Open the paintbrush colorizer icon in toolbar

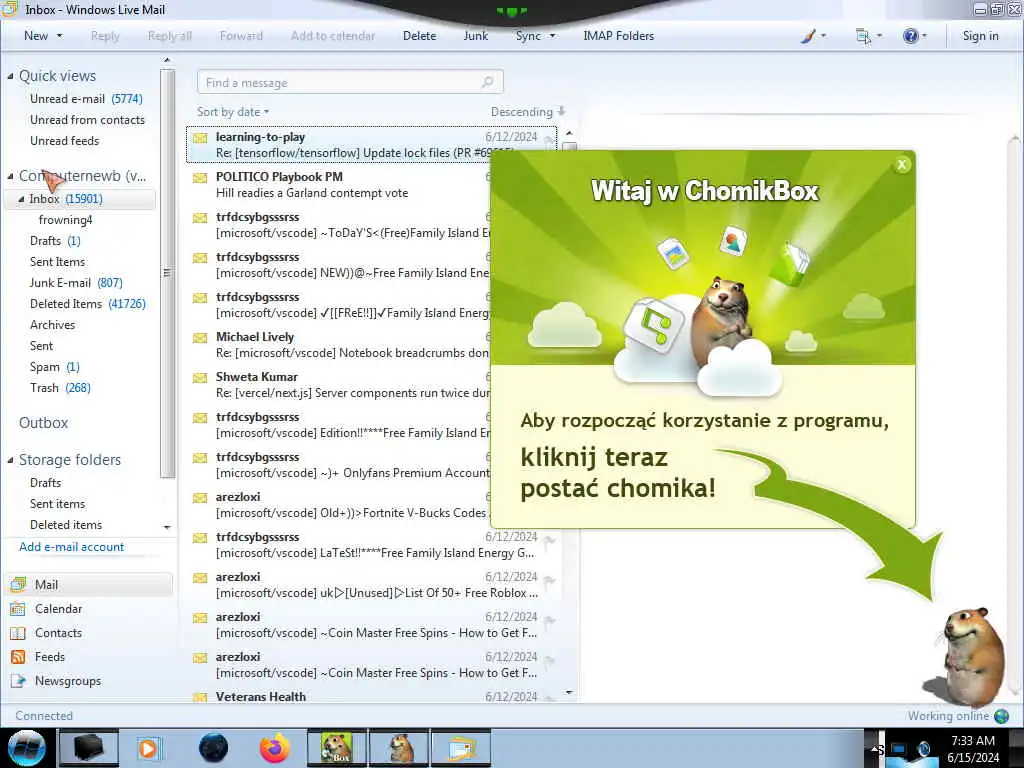(x=808, y=36)
